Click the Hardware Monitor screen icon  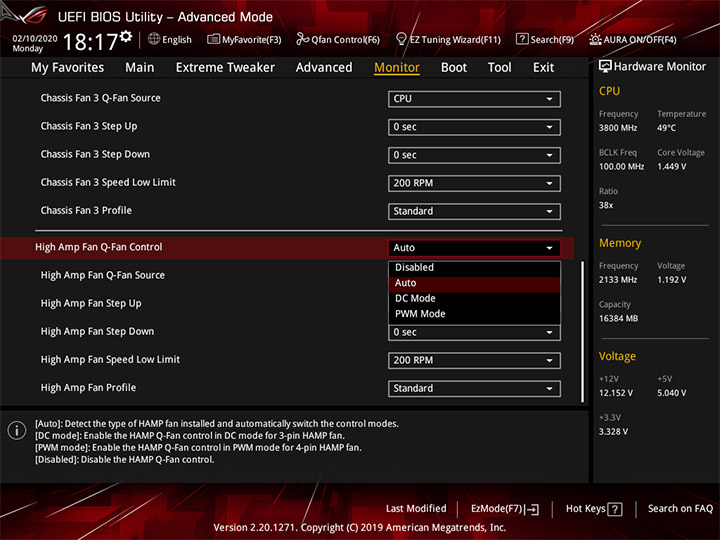(x=605, y=67)
